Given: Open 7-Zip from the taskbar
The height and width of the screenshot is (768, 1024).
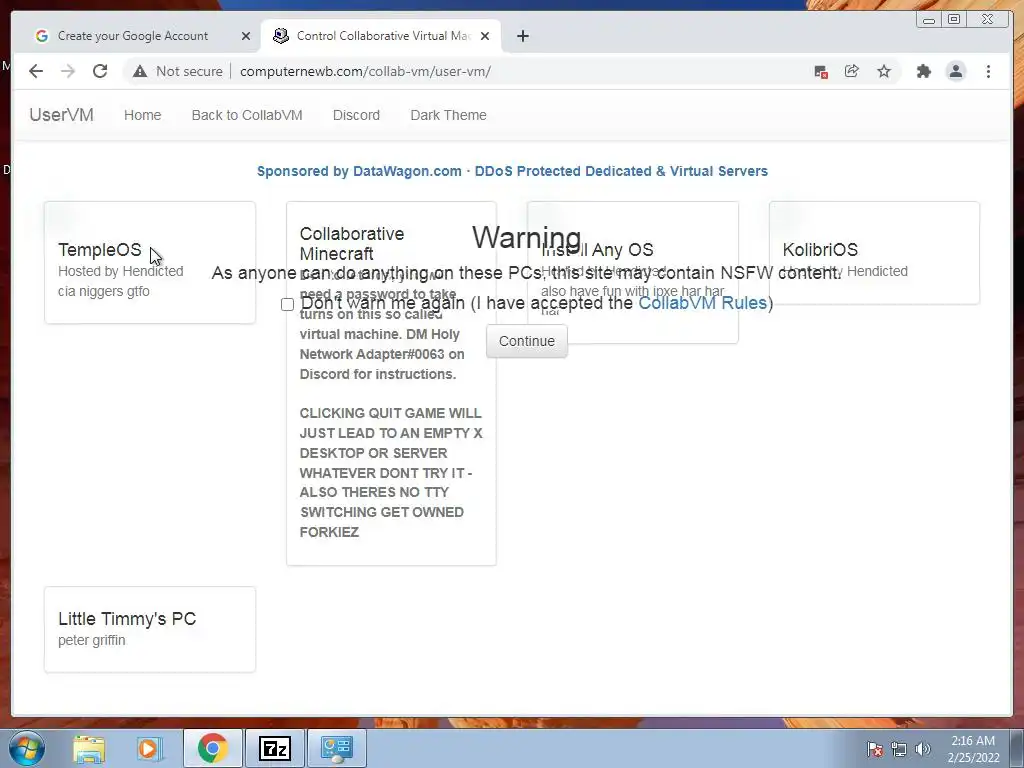Looking at the screenshot, I should pos(275,748).
